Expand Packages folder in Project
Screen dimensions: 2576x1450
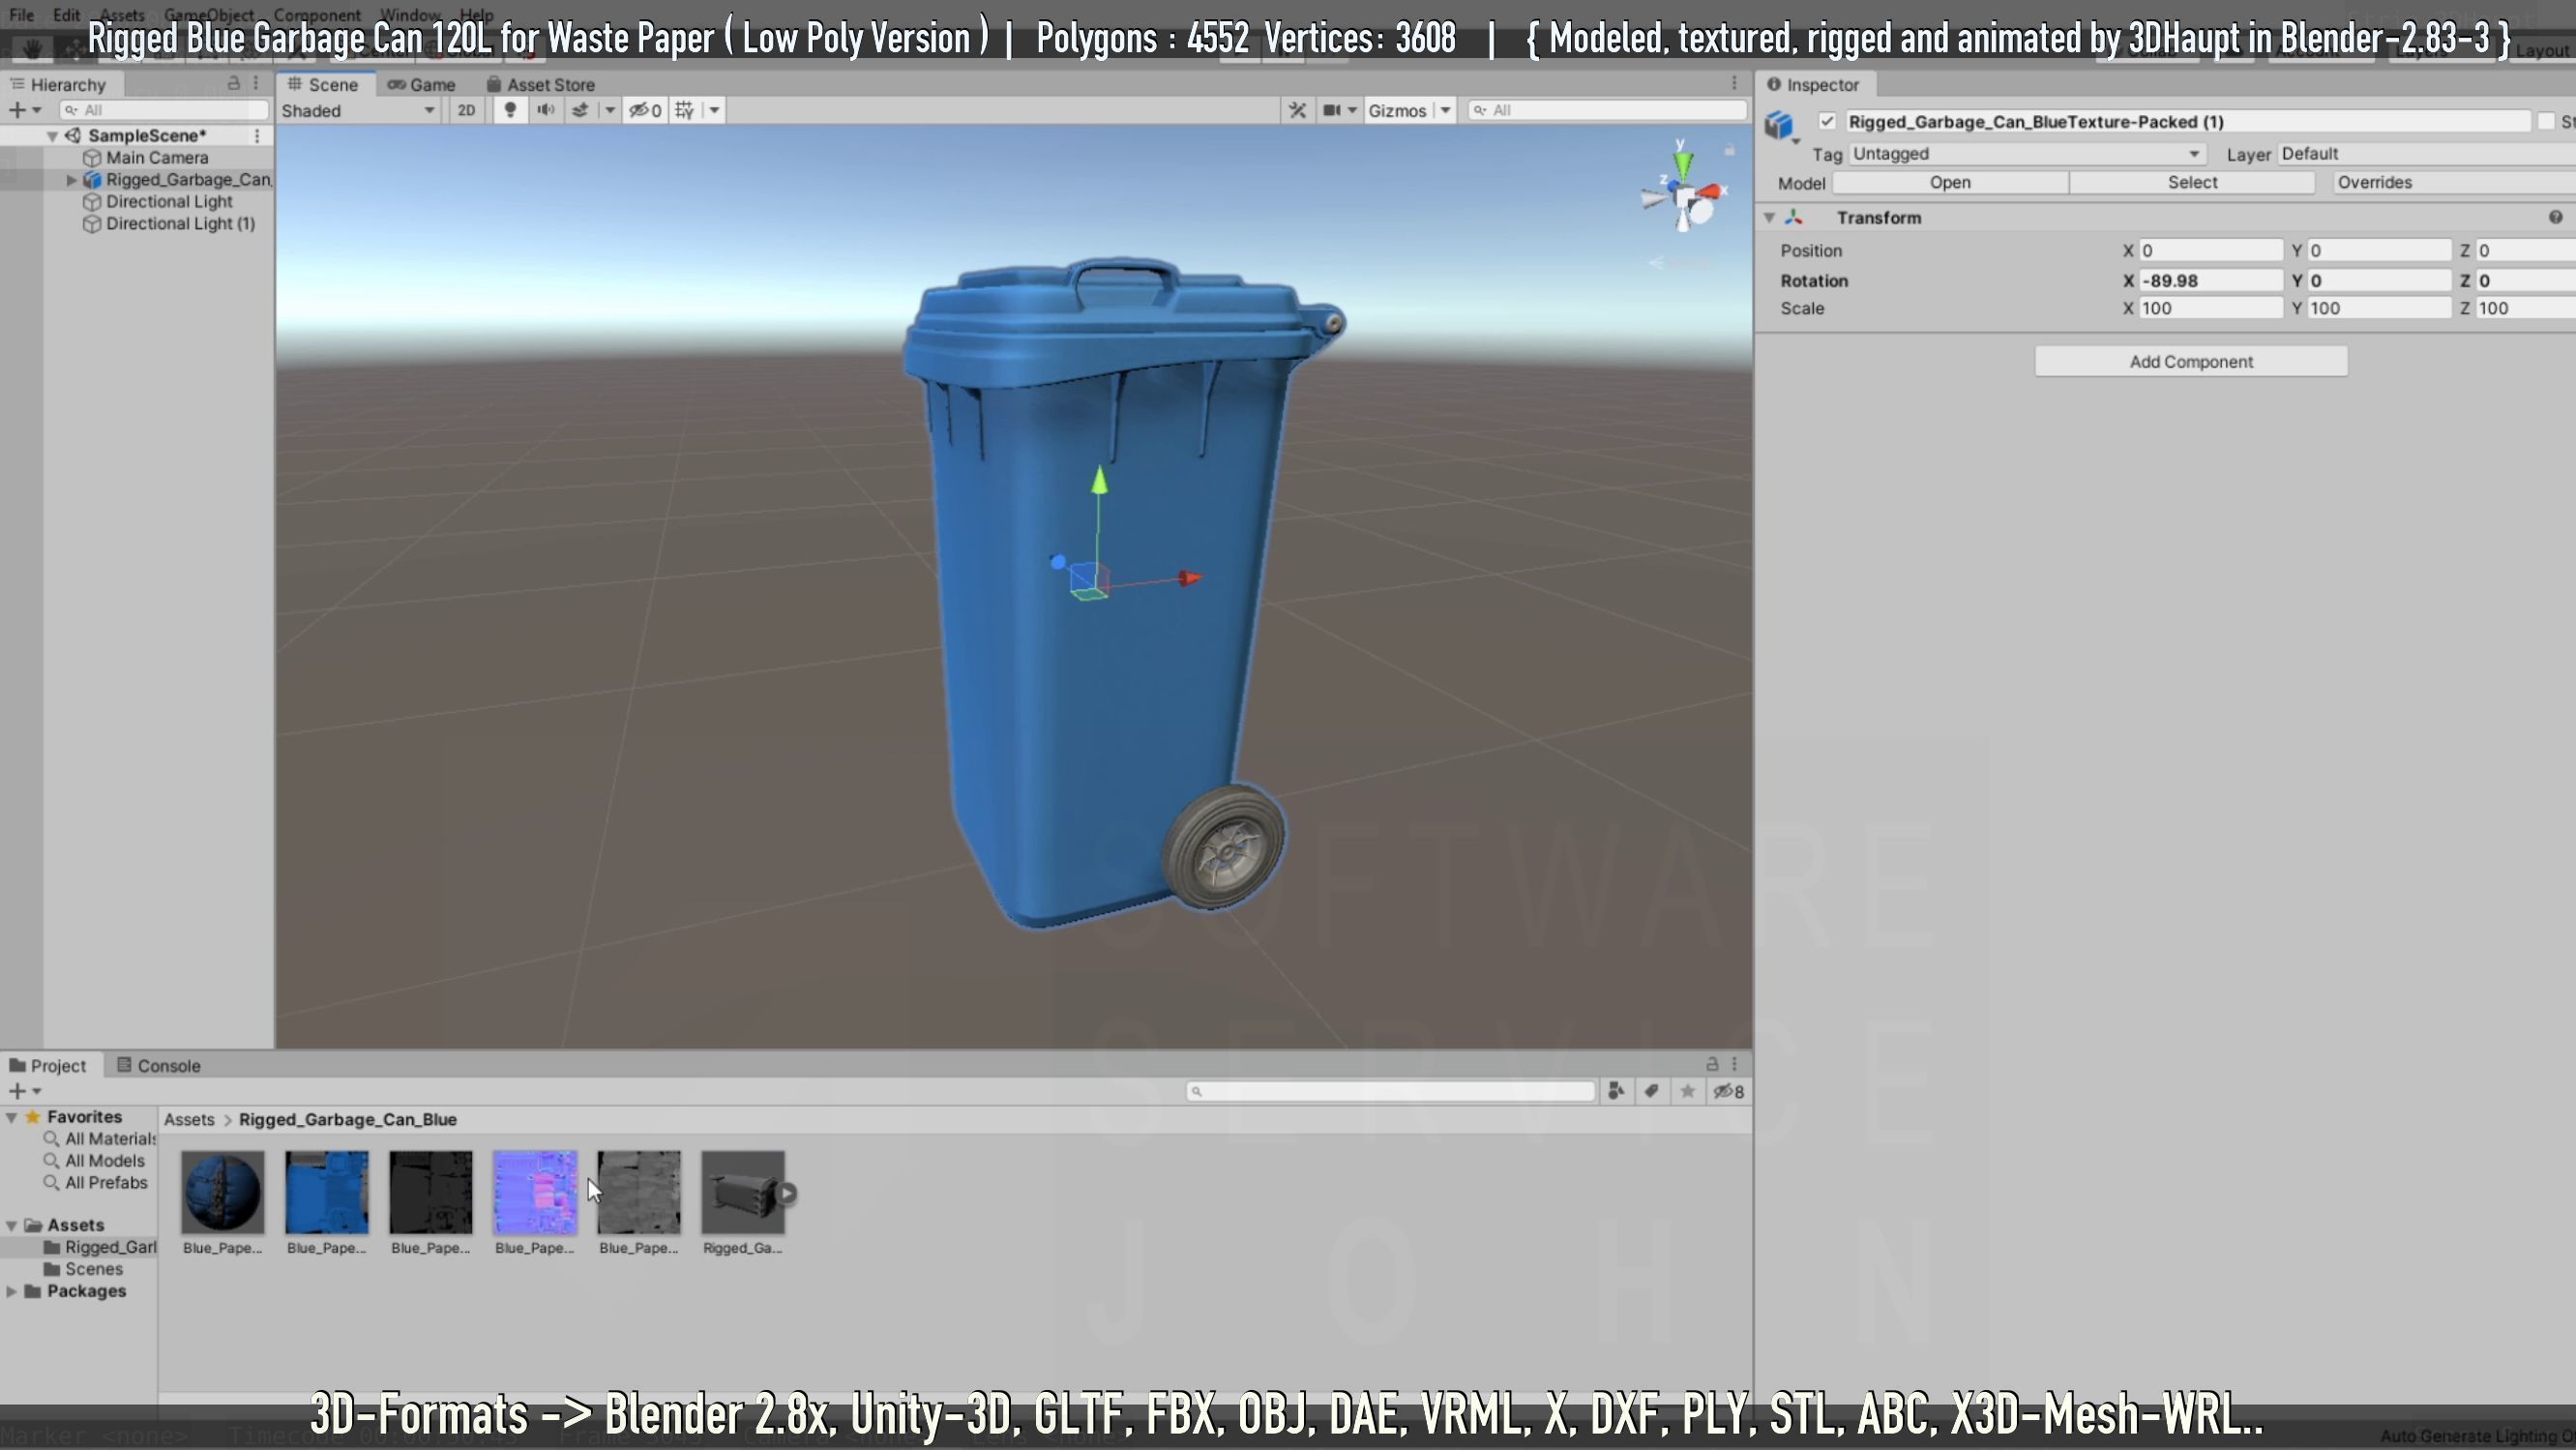tap(12, 1292)
